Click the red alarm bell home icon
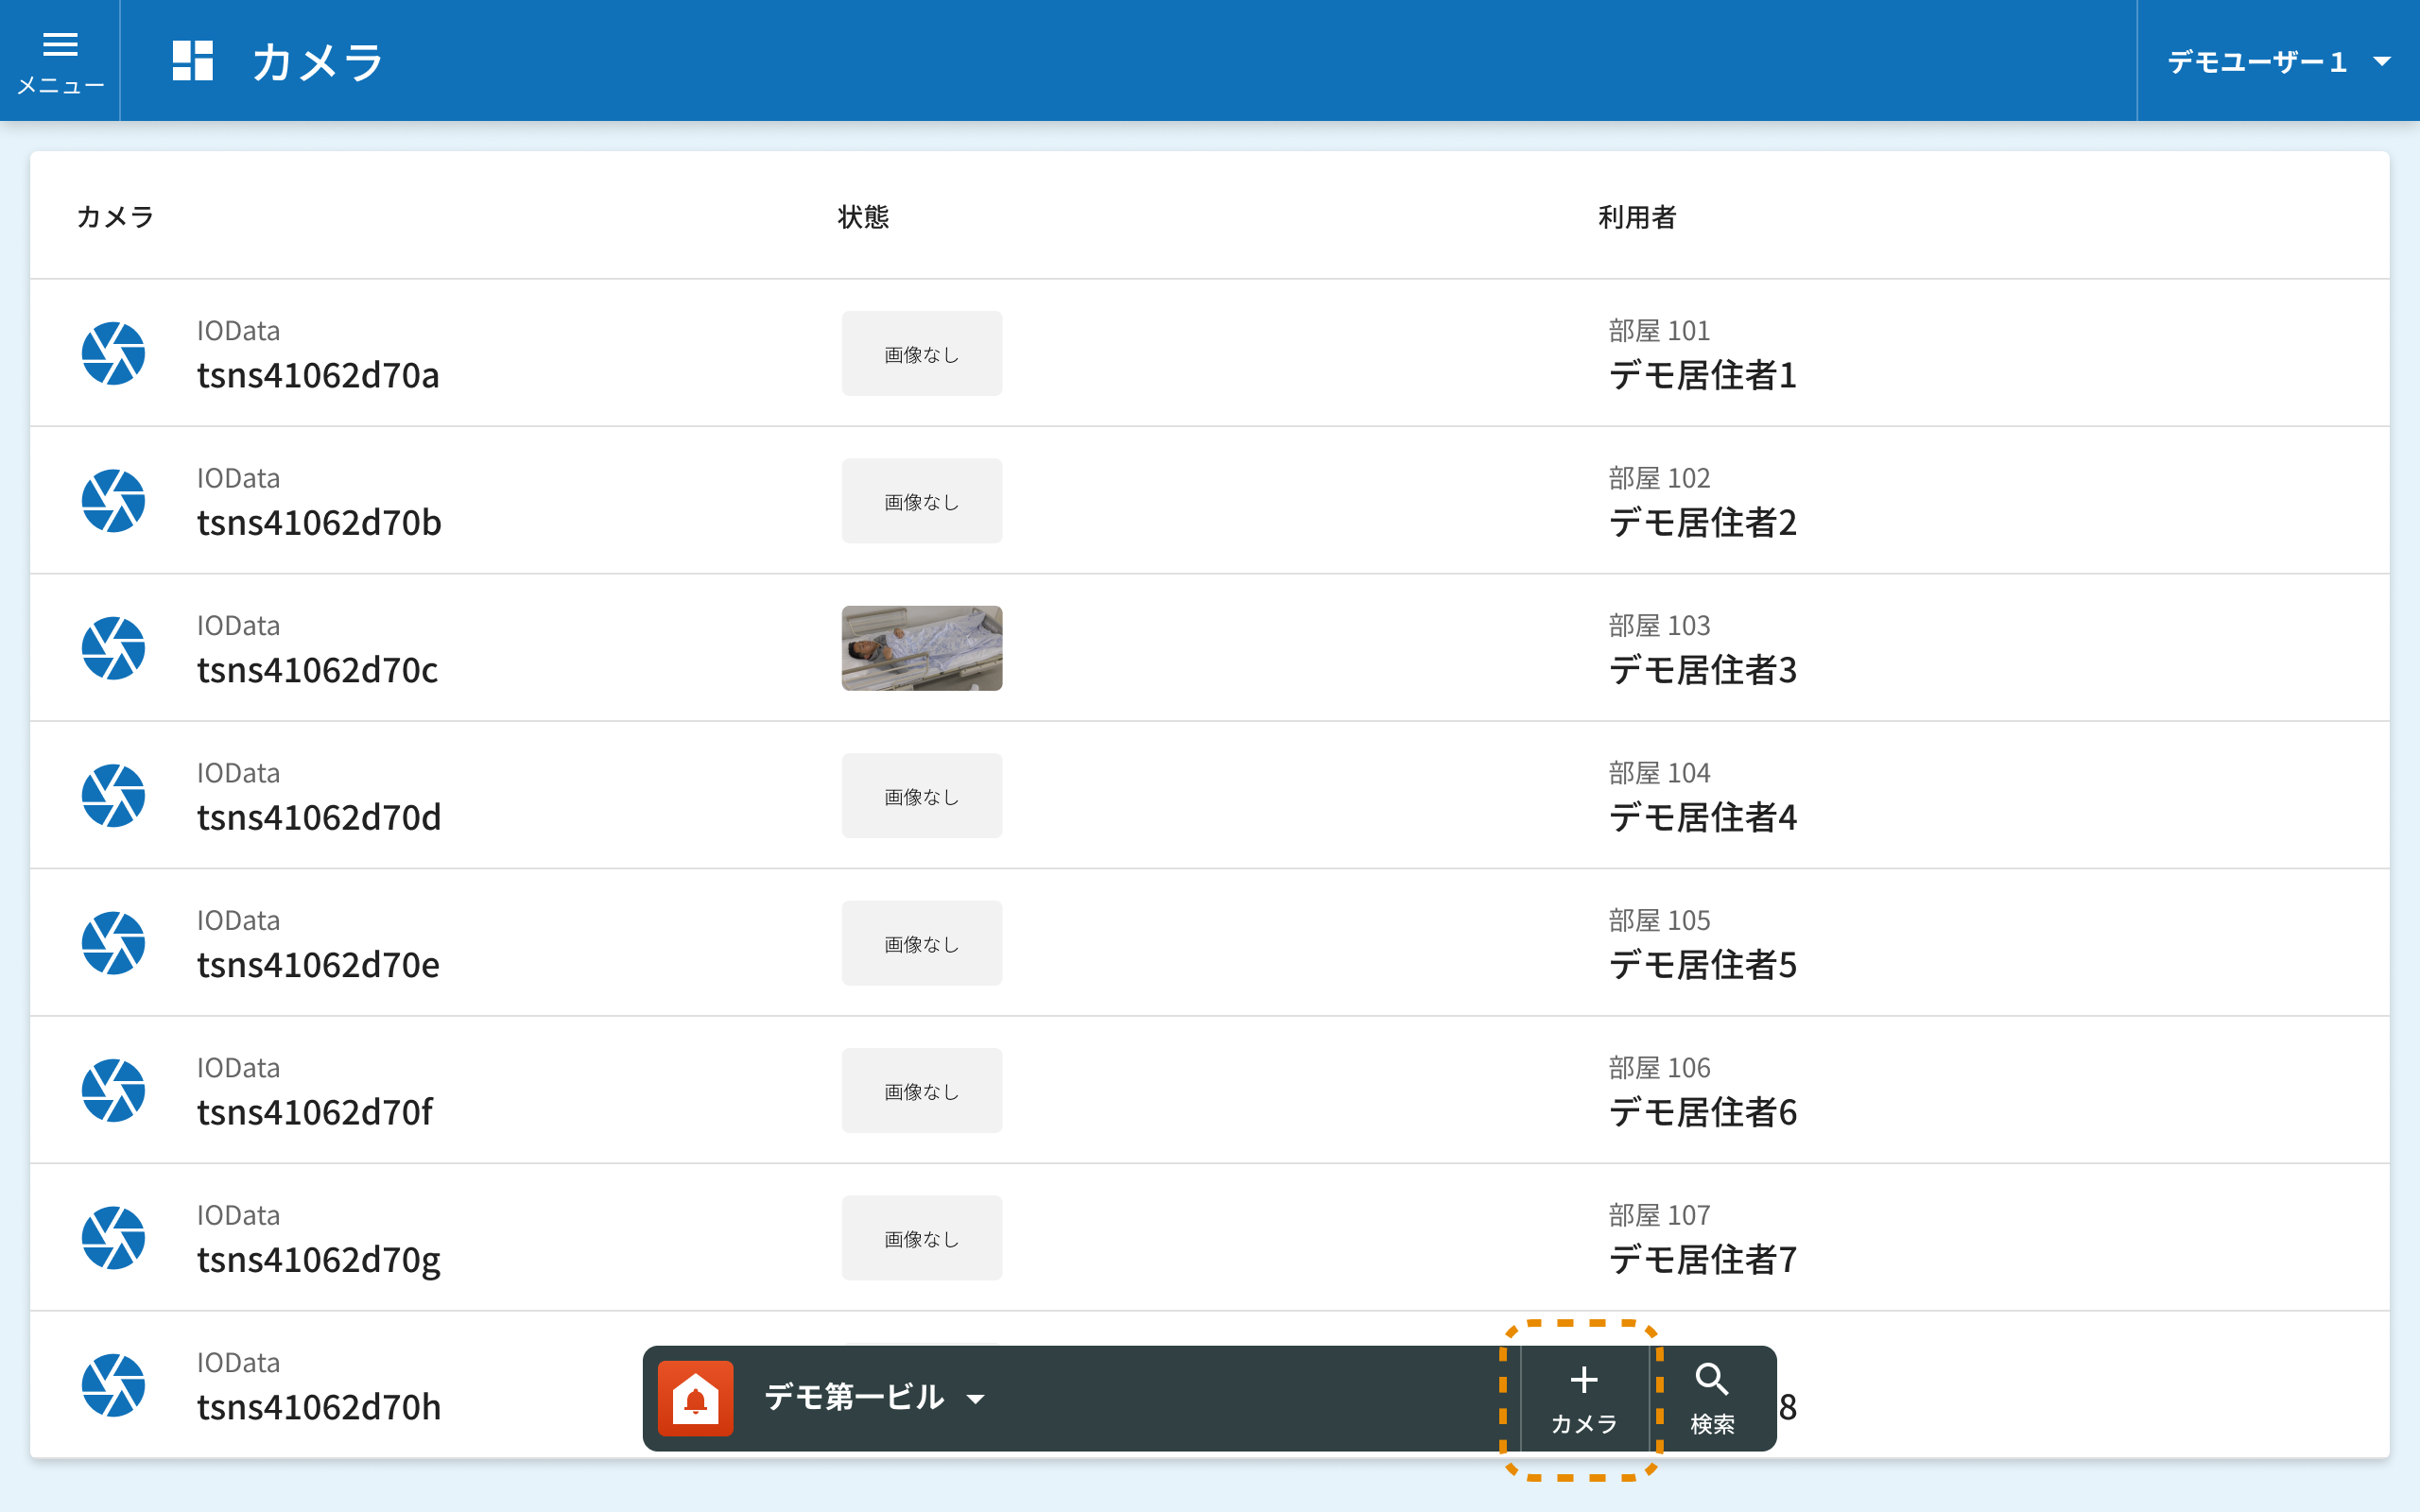The width and height of the screenshot is (2420, 1512). [x=696, y=1398]
